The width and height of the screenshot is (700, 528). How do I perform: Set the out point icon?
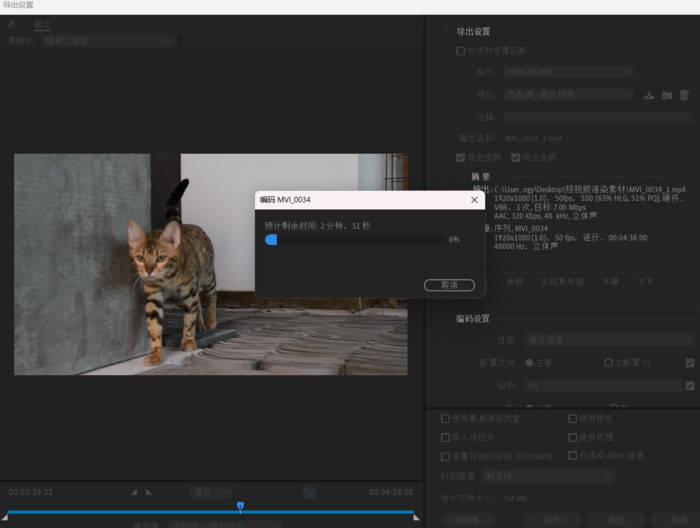click(x=149, y=492)
